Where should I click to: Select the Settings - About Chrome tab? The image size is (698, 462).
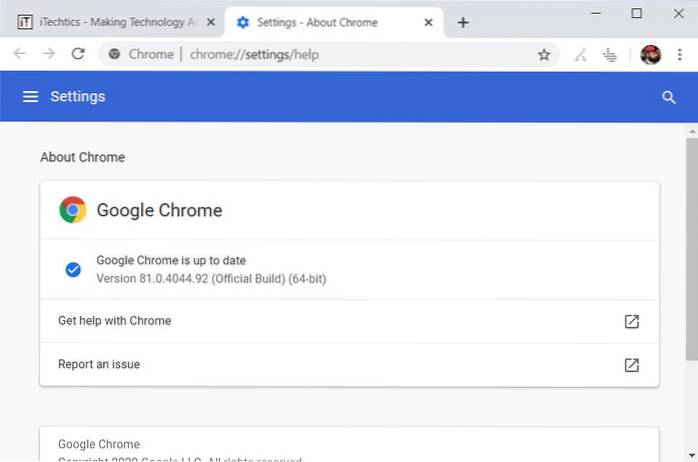coord(335,22)
